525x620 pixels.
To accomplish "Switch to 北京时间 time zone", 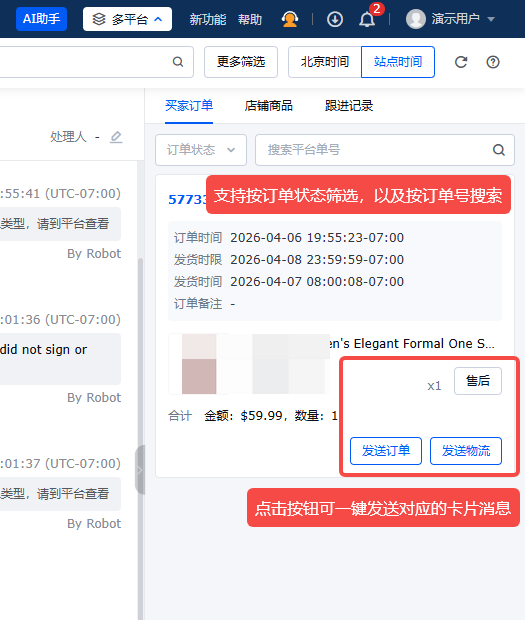I will (325, 62).
